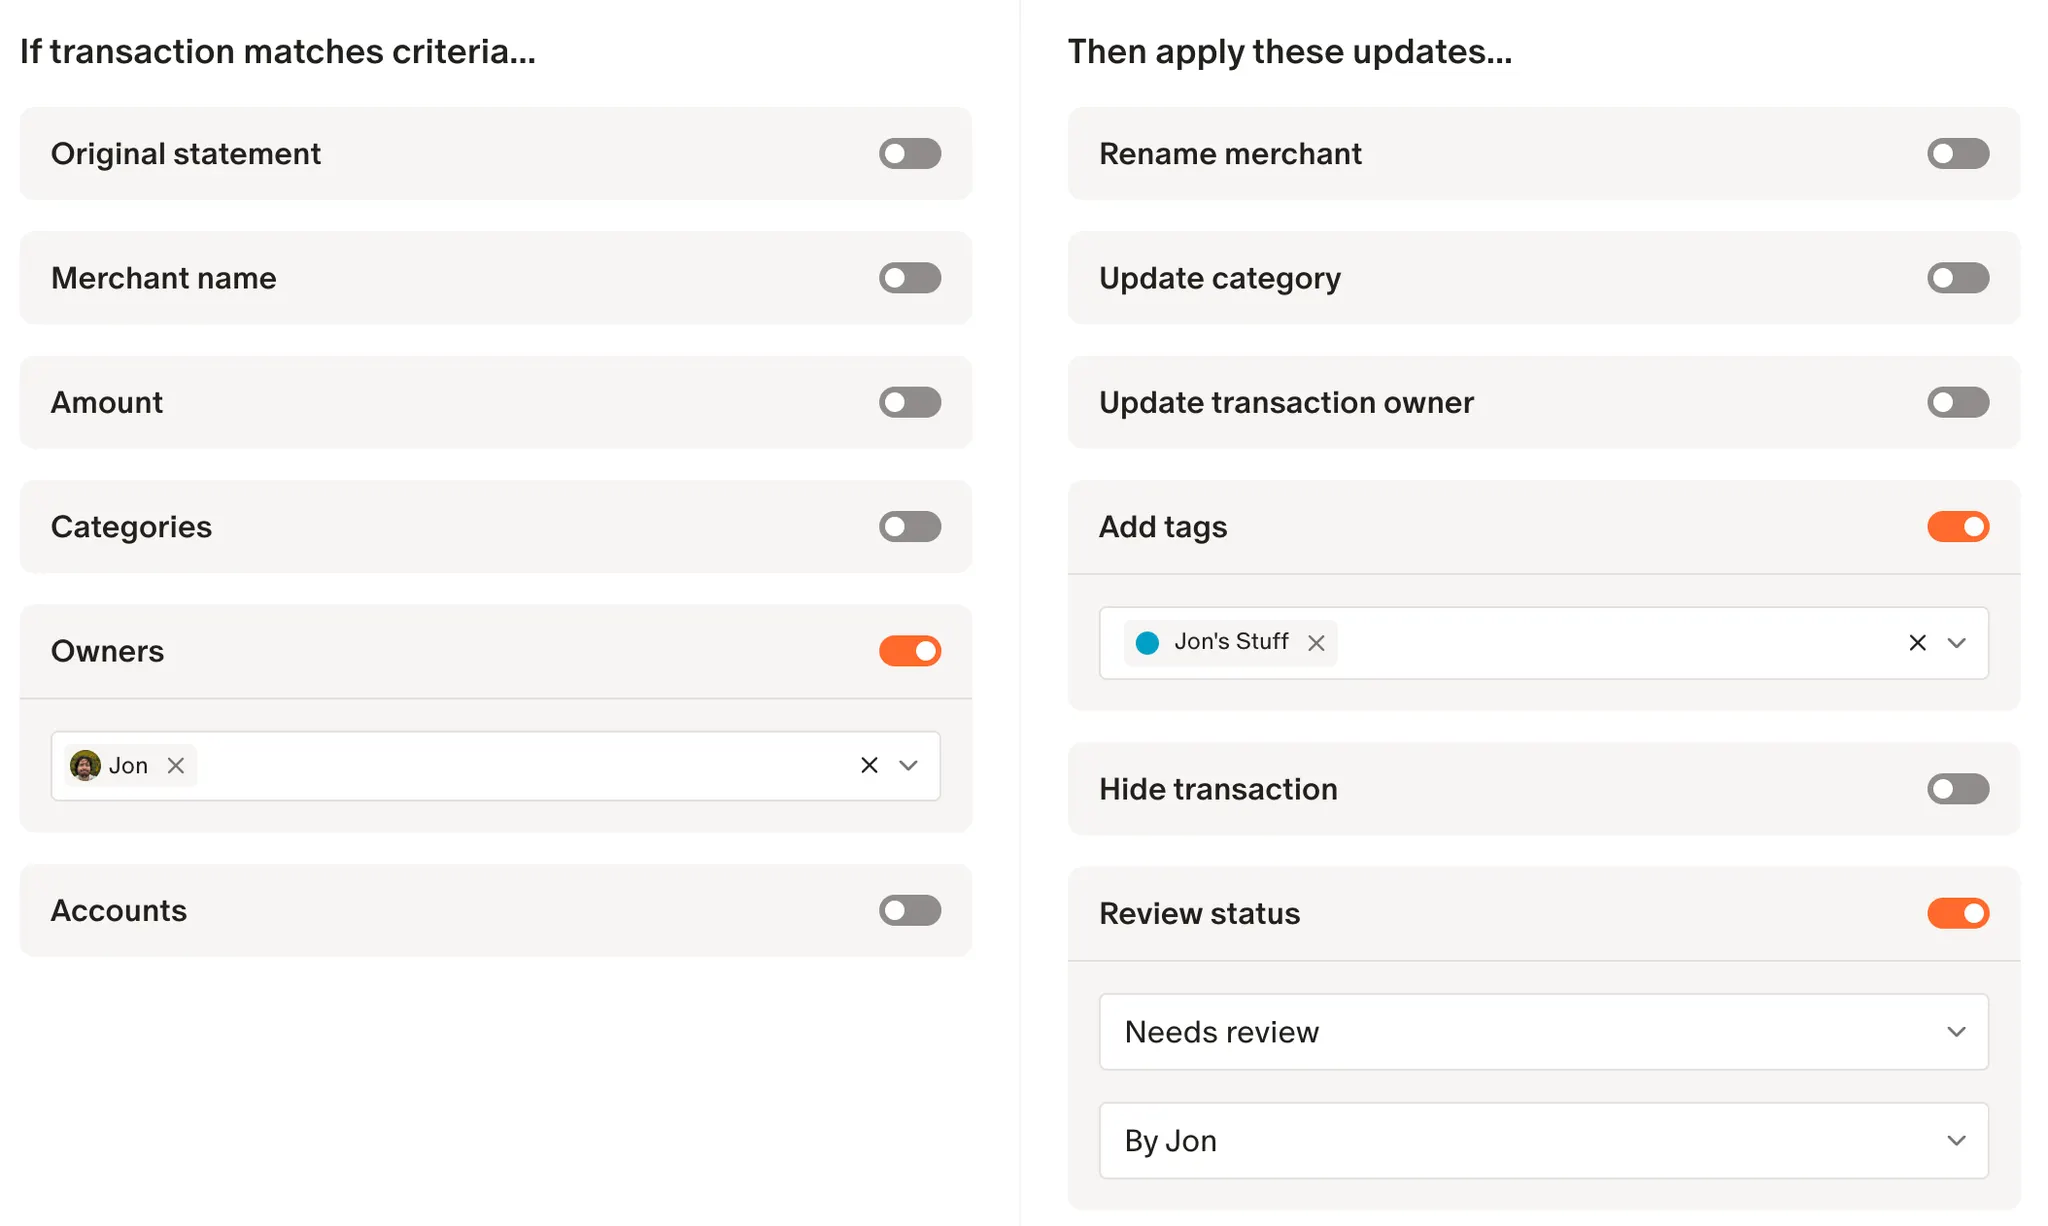
Task: Expand the Owners dropdown chevron
Action: 908,766
